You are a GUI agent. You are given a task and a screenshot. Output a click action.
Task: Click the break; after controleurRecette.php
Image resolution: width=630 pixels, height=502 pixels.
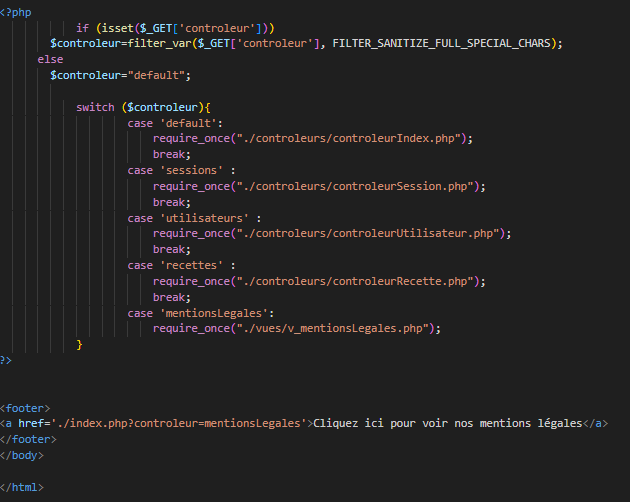coord(172,297)
